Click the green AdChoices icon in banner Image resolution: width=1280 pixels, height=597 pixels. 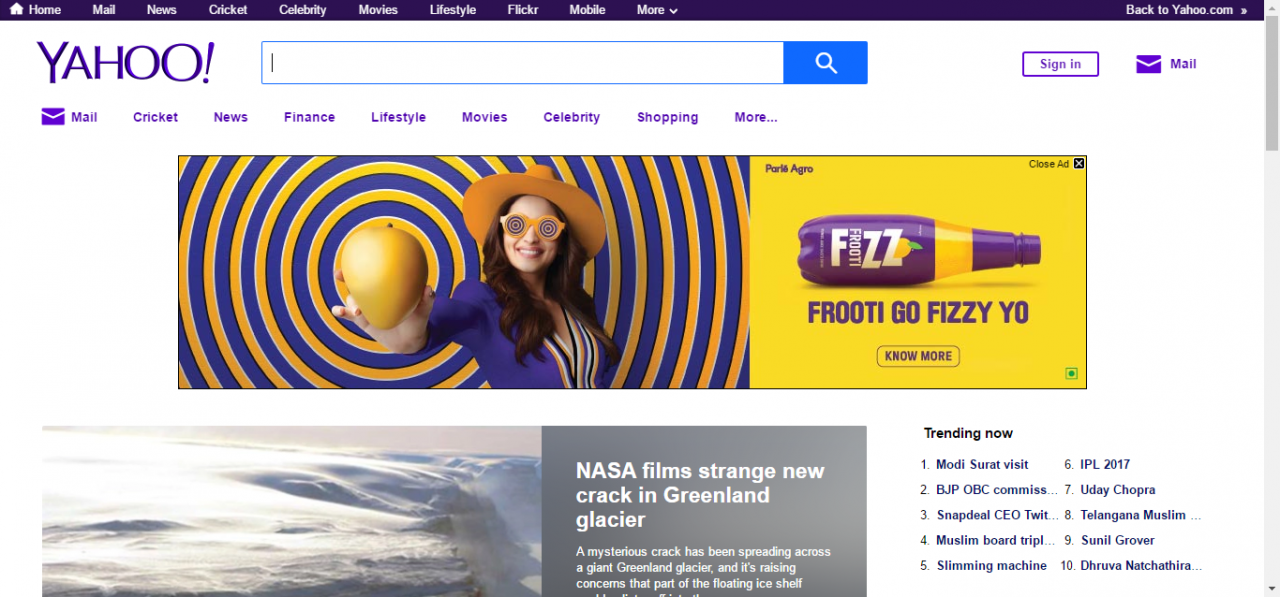[x=1071, y=374]
